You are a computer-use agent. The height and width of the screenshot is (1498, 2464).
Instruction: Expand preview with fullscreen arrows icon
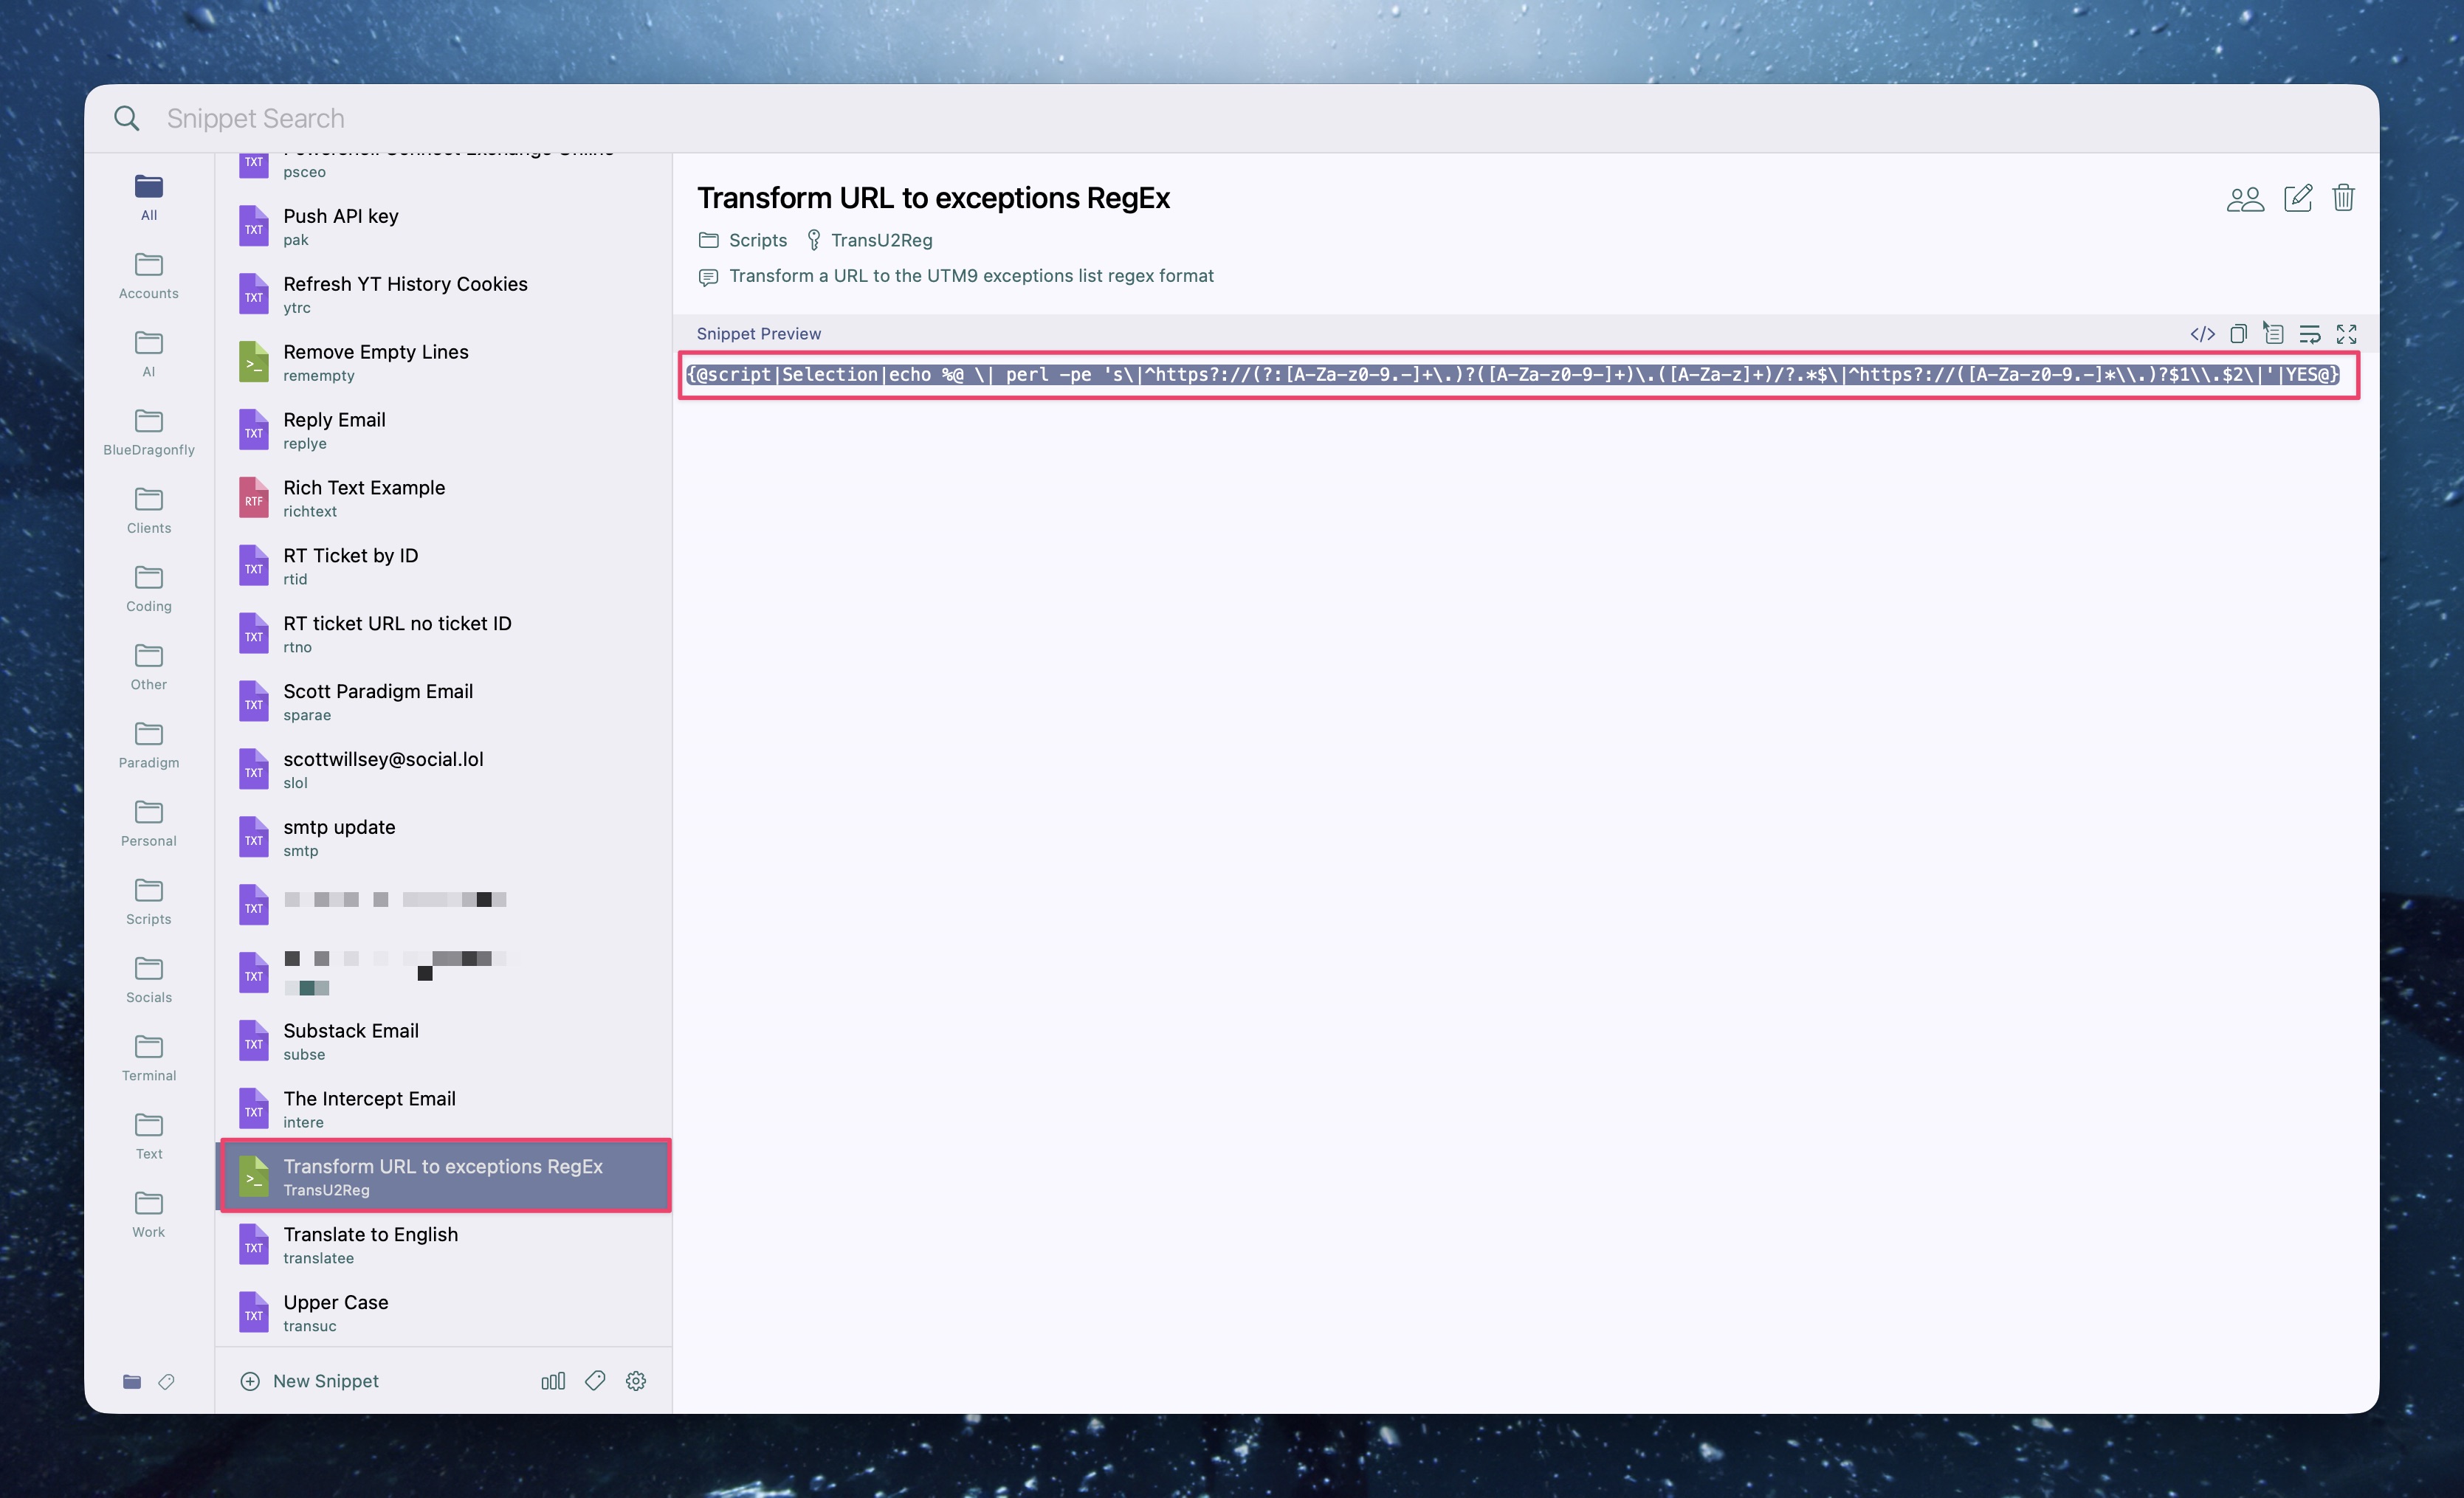click(x=2346, y=334)
